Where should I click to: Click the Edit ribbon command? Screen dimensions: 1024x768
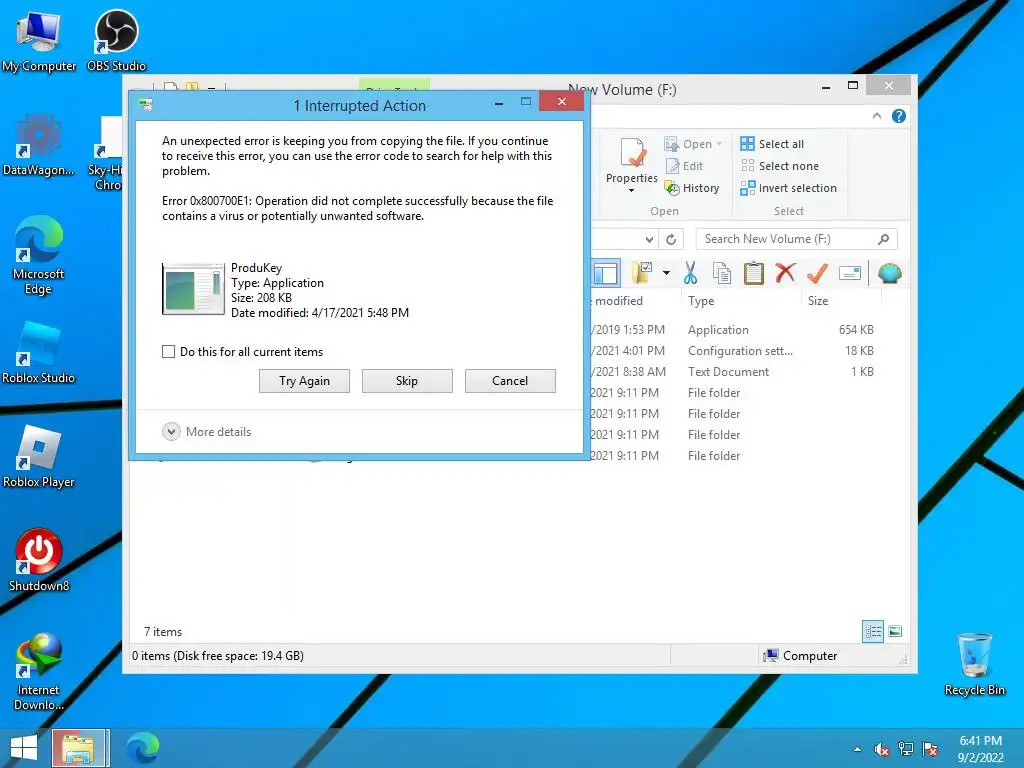coord(684,166)
